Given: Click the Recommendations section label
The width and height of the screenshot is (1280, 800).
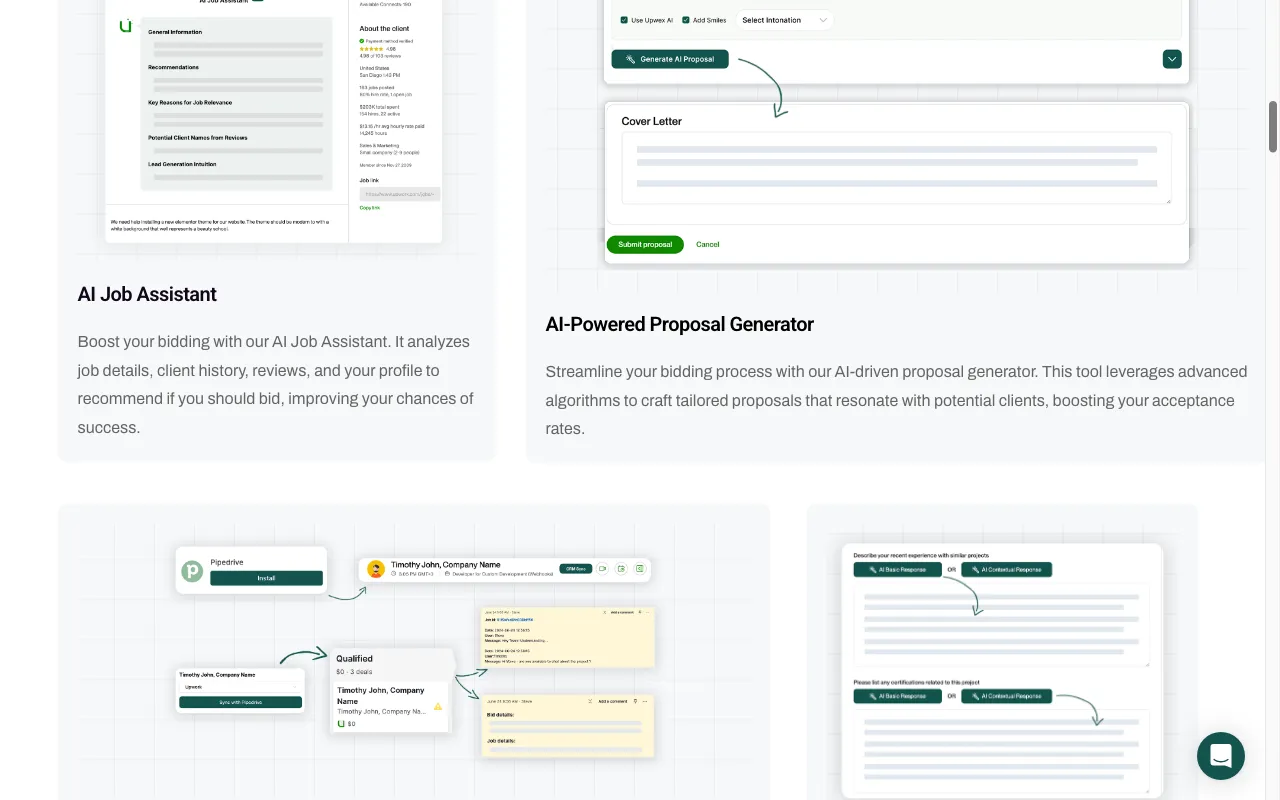Looking at the screenshot, I should click(x=173, y=67).
